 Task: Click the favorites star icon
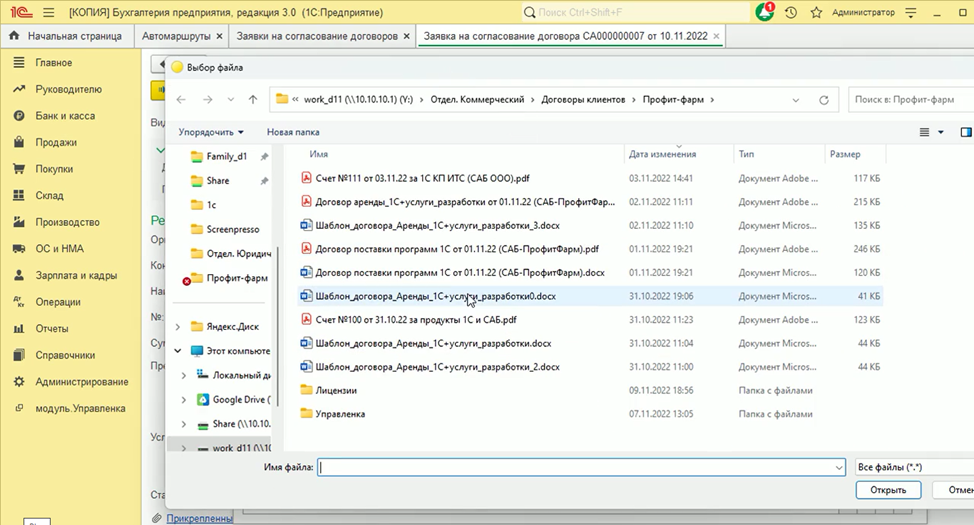pos(816,12)
